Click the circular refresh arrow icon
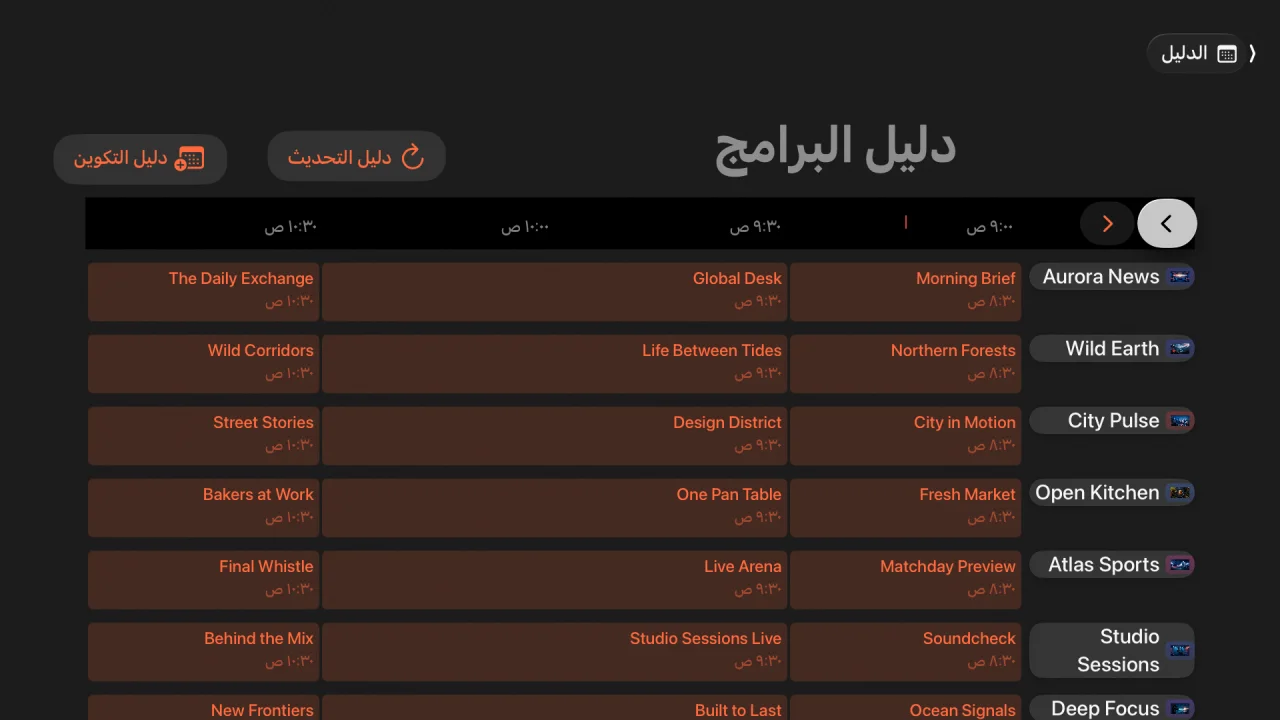Viewport: 1280px width, 720px height. [x=412, y=157]
